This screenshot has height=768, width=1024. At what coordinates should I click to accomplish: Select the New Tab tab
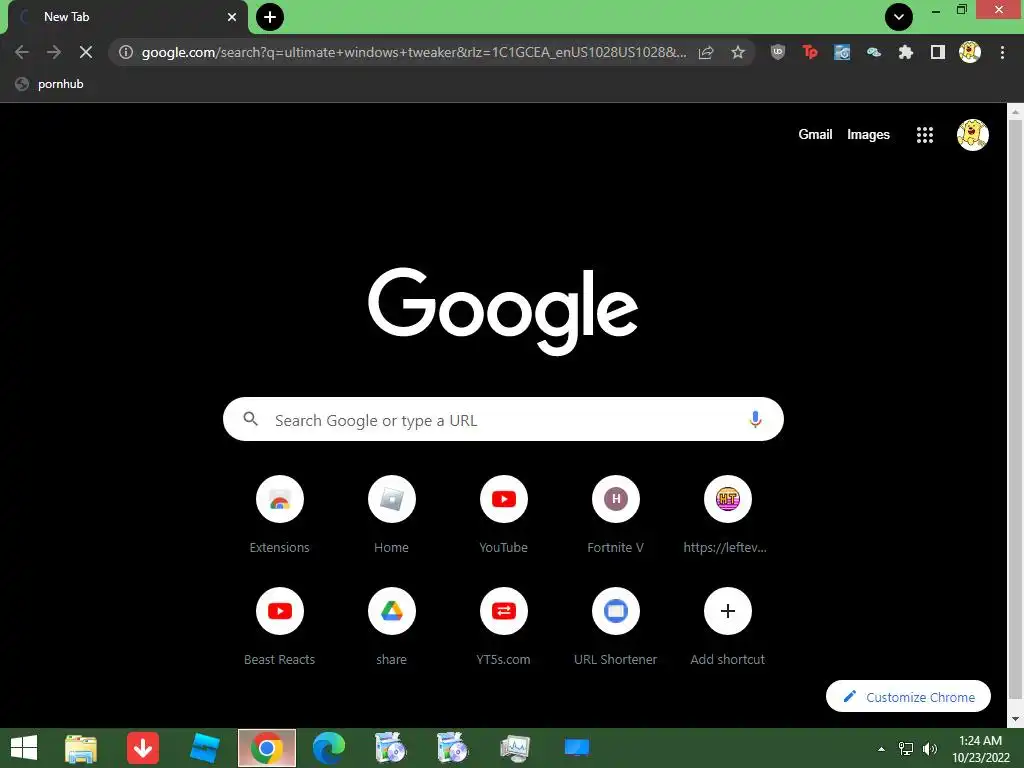128,17
